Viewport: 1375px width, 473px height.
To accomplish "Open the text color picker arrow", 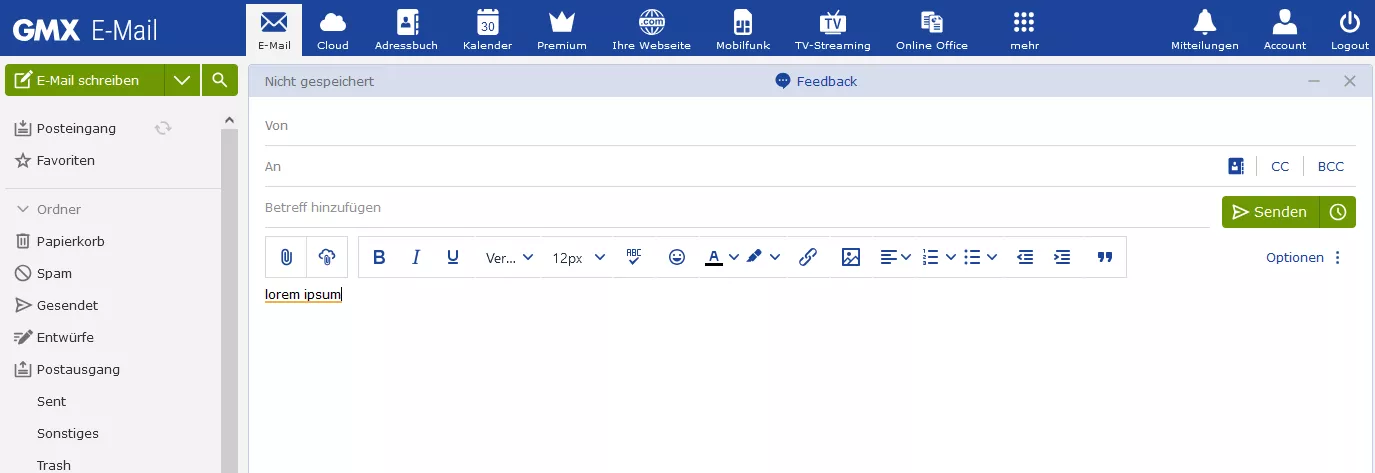I will coord(734,257).
